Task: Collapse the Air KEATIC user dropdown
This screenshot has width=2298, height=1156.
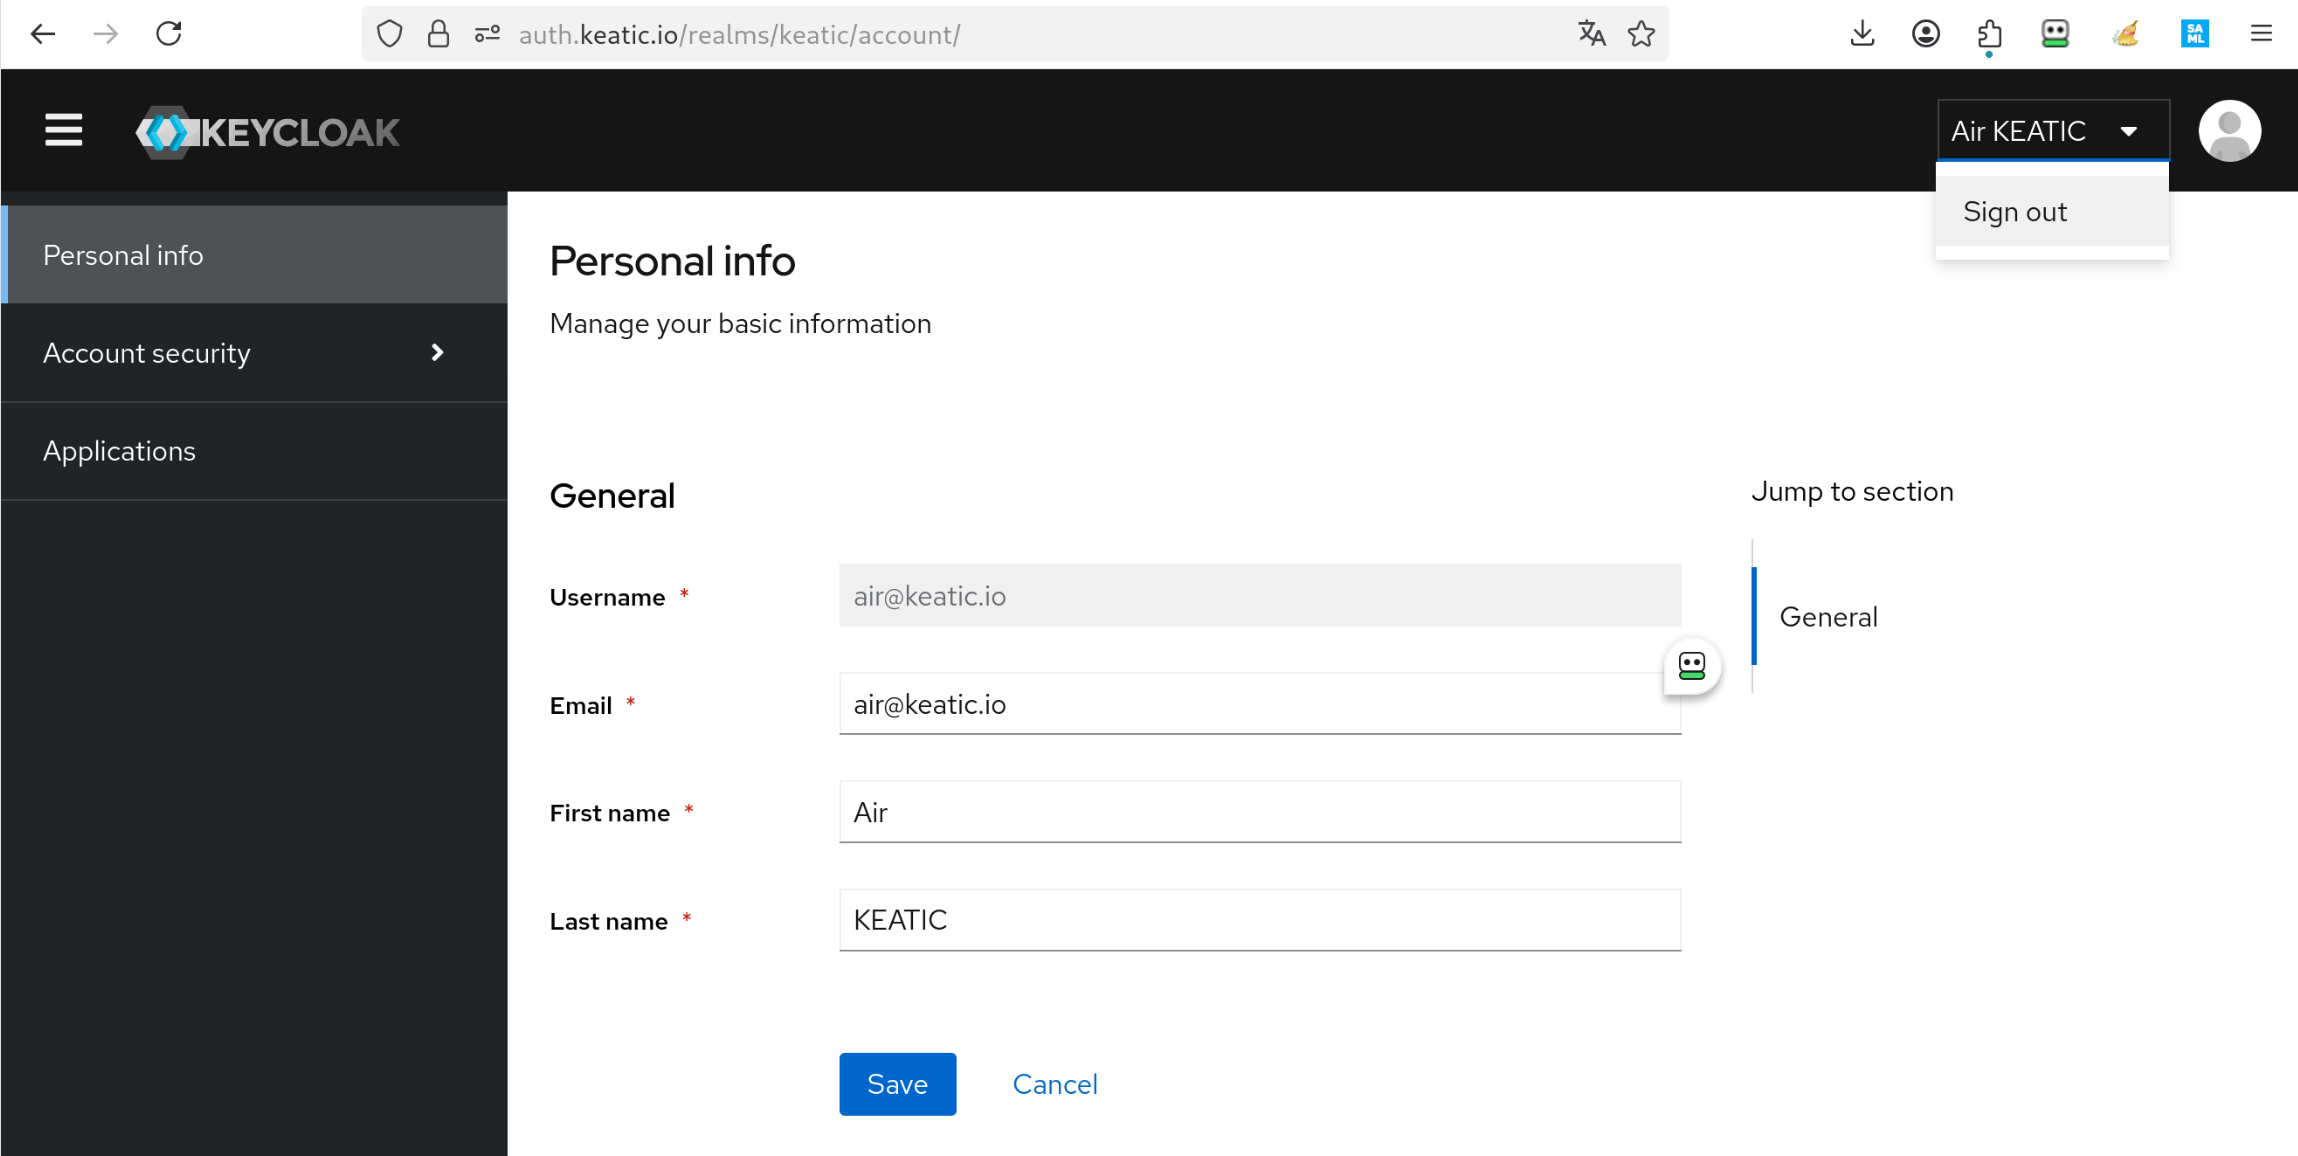Action: coord(2051,131)
